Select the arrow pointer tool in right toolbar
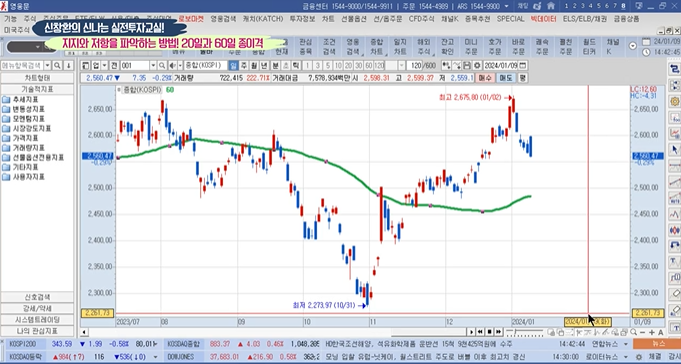 tap(674, 150)
